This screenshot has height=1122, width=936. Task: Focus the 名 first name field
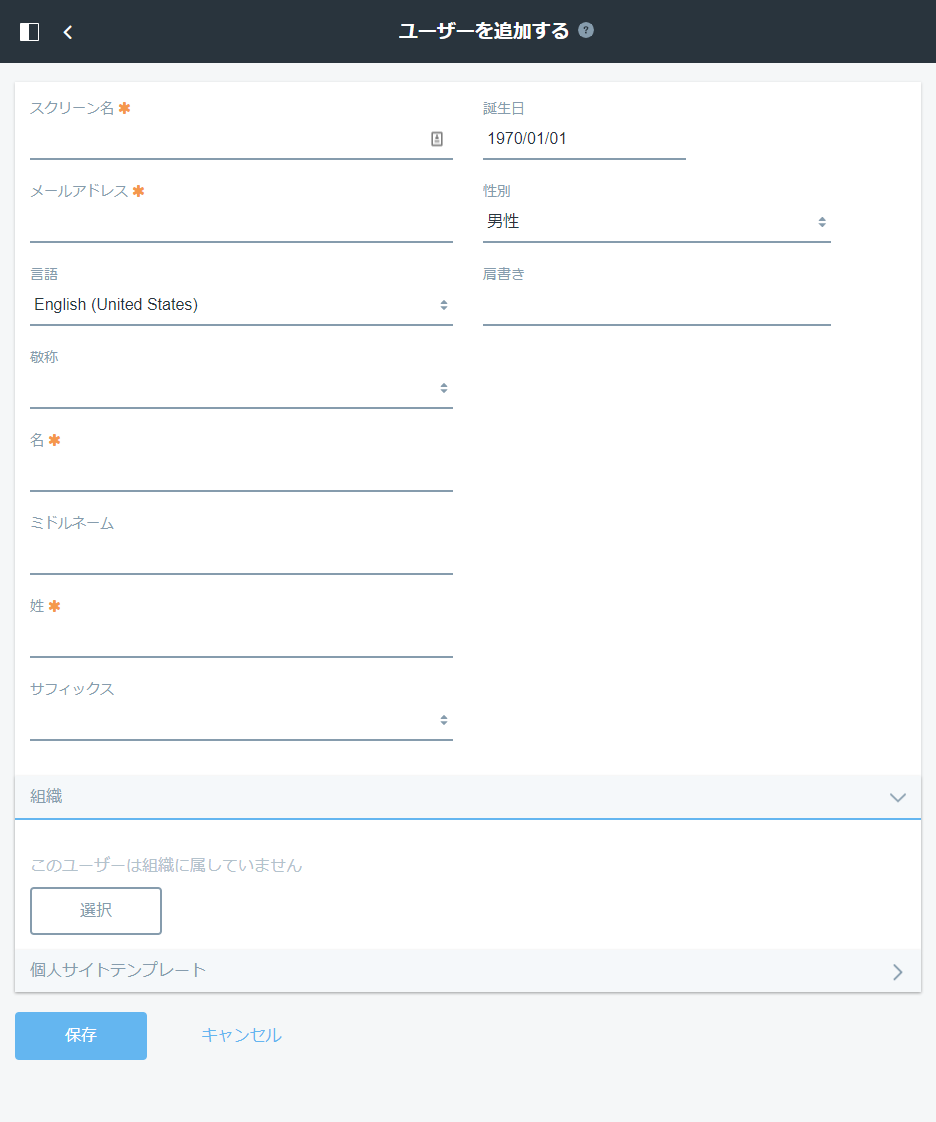point(241,471)
